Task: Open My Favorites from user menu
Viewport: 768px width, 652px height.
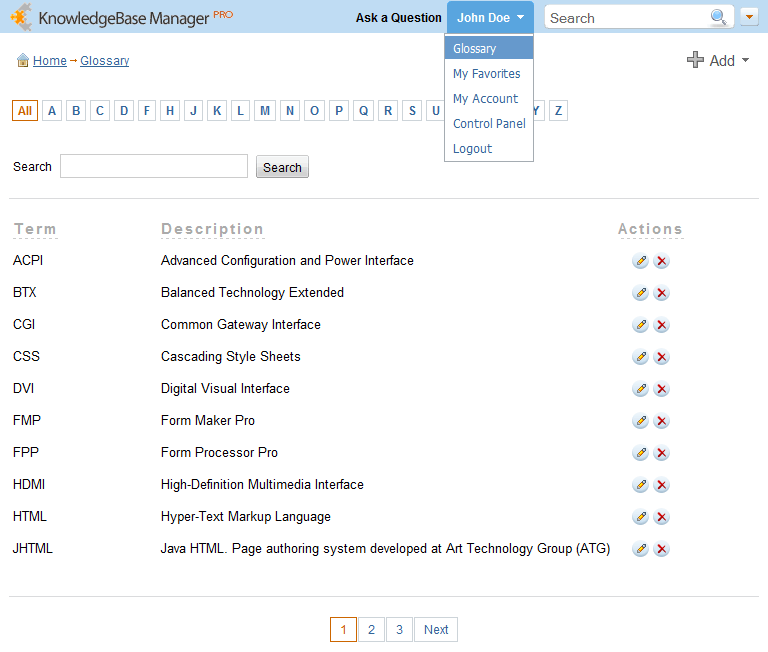Action: pos(487,73)
